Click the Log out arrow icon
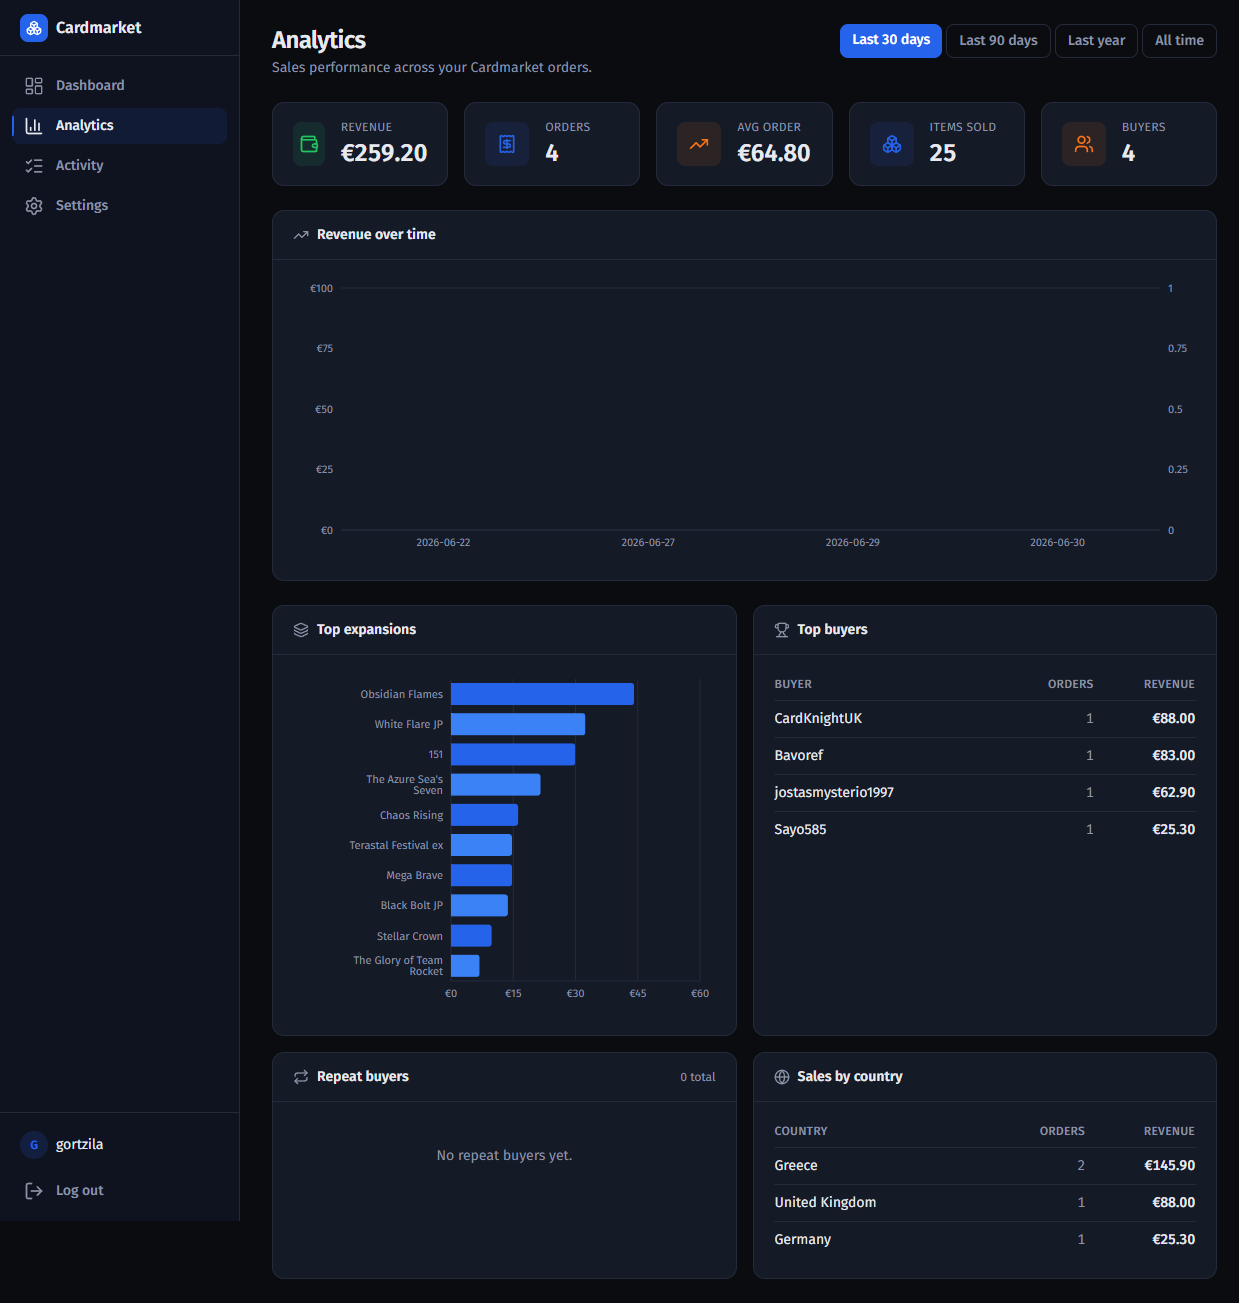This screenshot has width=1239, height=1303. (x=34, y=1191)
